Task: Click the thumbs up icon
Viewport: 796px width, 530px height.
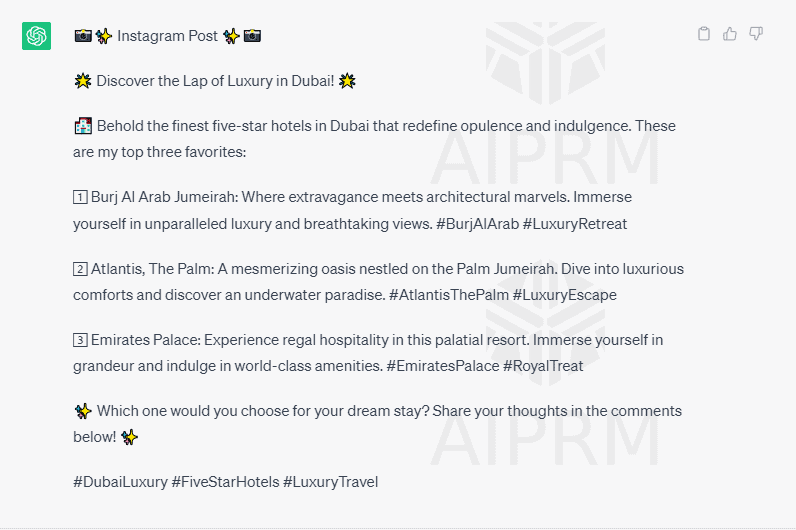Action: point(729,34)
